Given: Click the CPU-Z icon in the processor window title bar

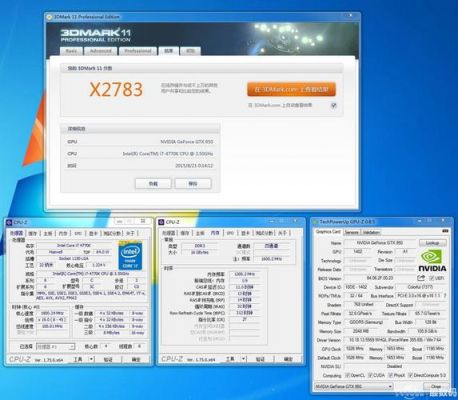Looking at the screenshot, I should pyautogui.click(x=9, y=222).
